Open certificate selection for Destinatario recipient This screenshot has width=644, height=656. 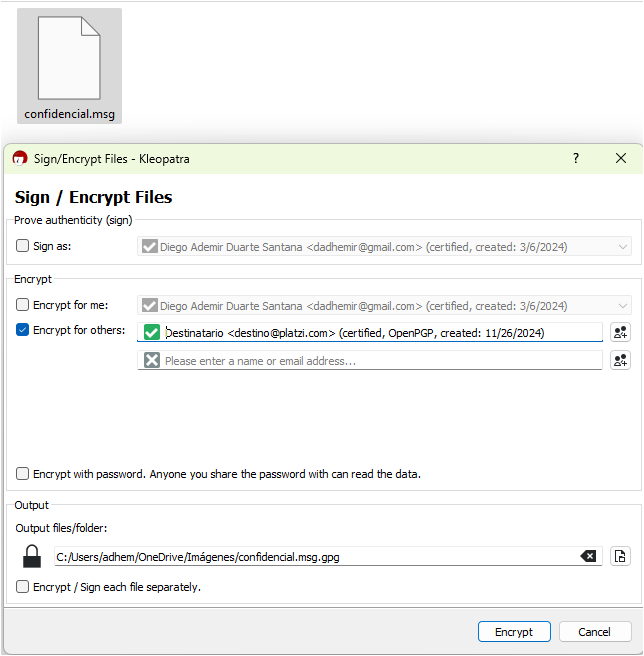tap(620, 333)
